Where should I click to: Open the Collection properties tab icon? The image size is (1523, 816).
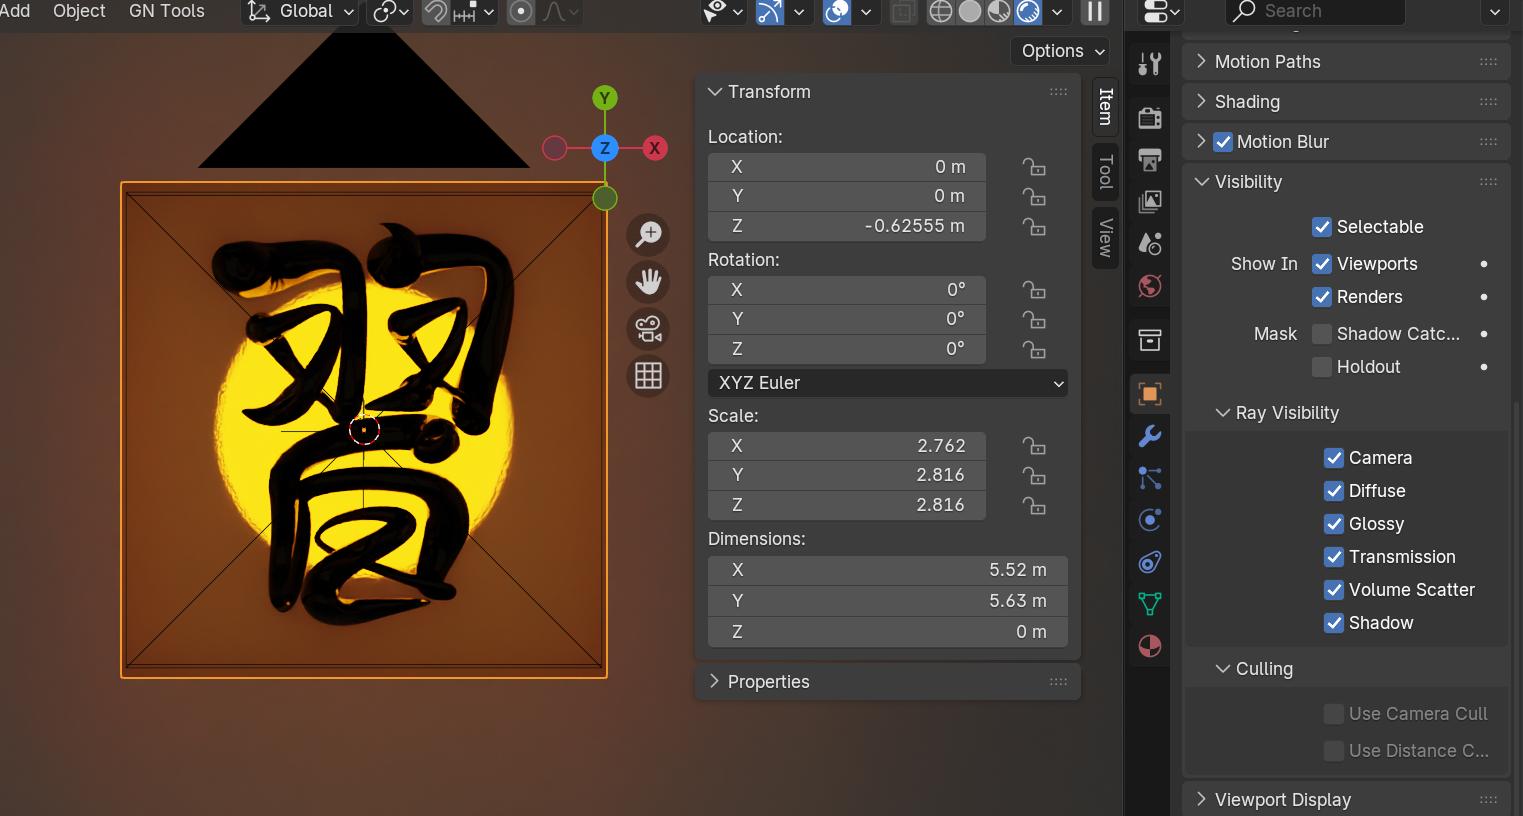click(x=1150, y=340)
